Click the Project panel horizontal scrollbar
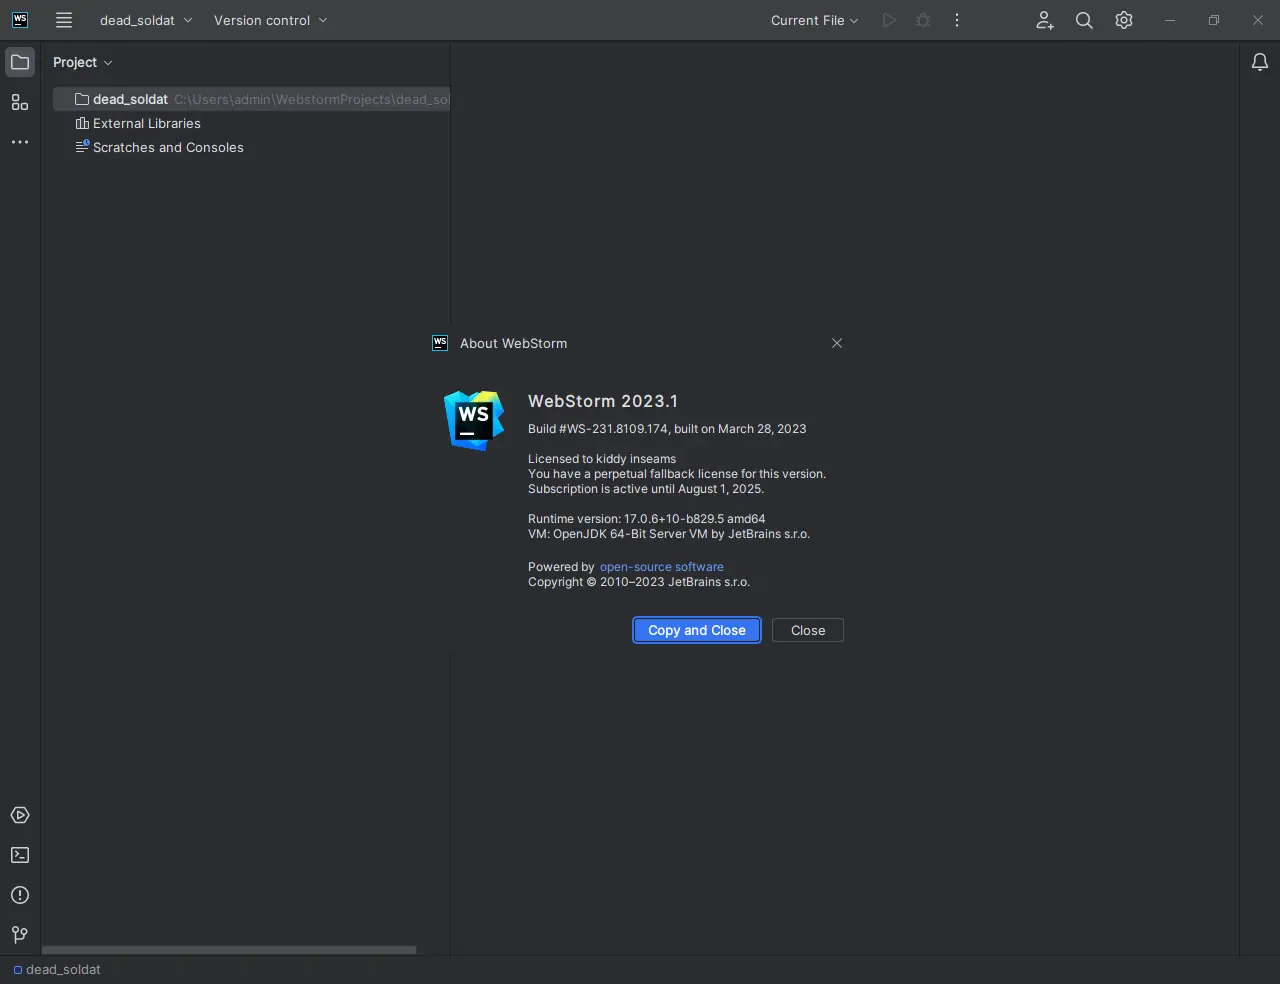This screenshot has width=1280, height=984. pos(229,950)
